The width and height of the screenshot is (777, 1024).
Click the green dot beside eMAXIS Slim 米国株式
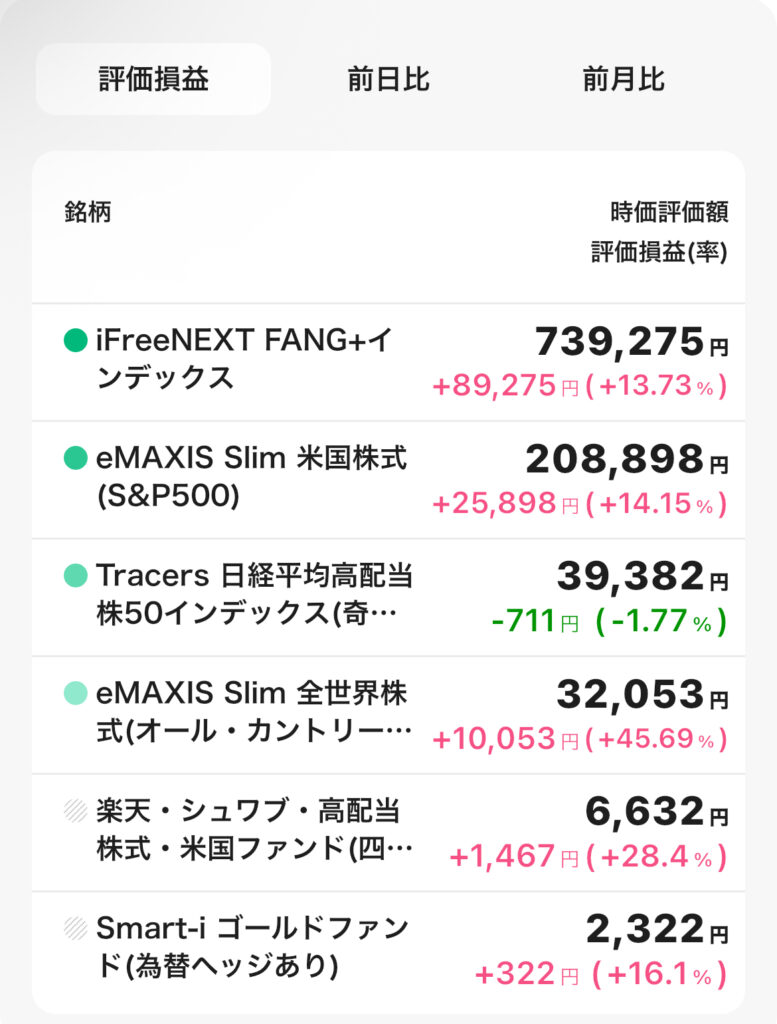pyautogui.click(x=76, y=458)
